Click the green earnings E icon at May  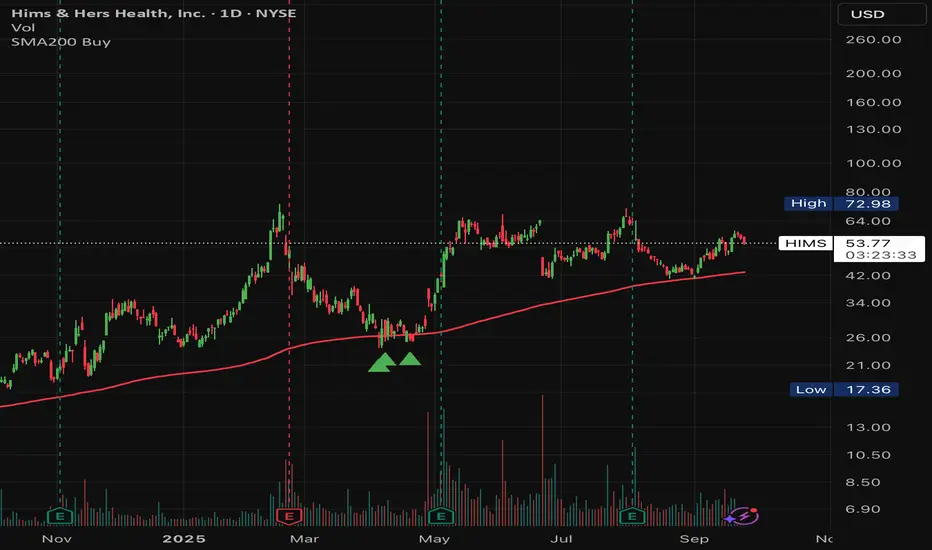441,516
